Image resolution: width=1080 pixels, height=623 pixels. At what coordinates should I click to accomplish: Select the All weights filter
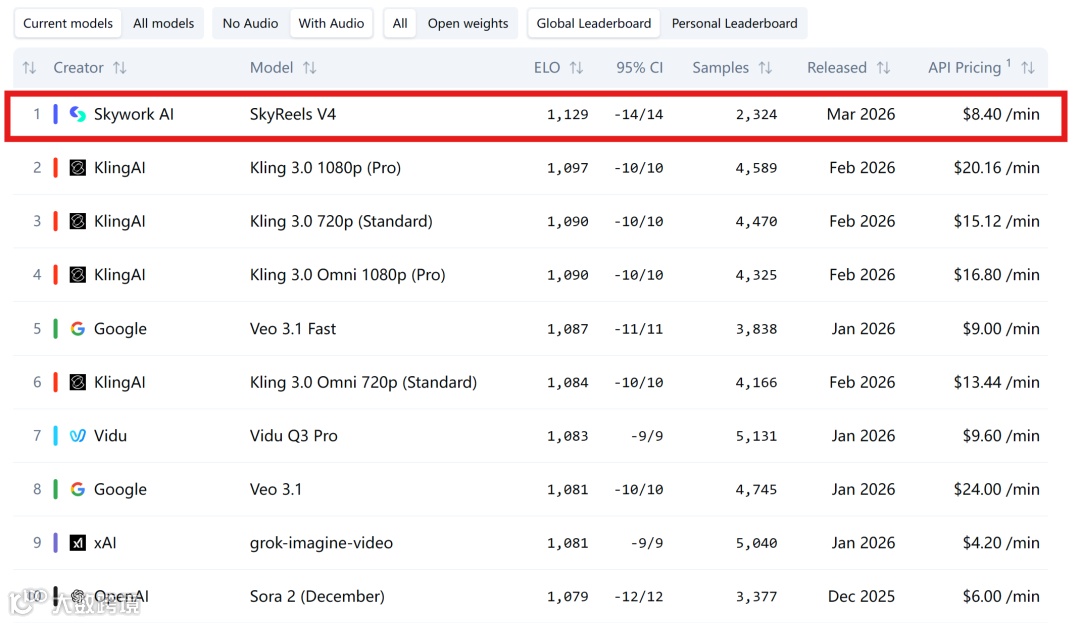click(x=399, y=23)
